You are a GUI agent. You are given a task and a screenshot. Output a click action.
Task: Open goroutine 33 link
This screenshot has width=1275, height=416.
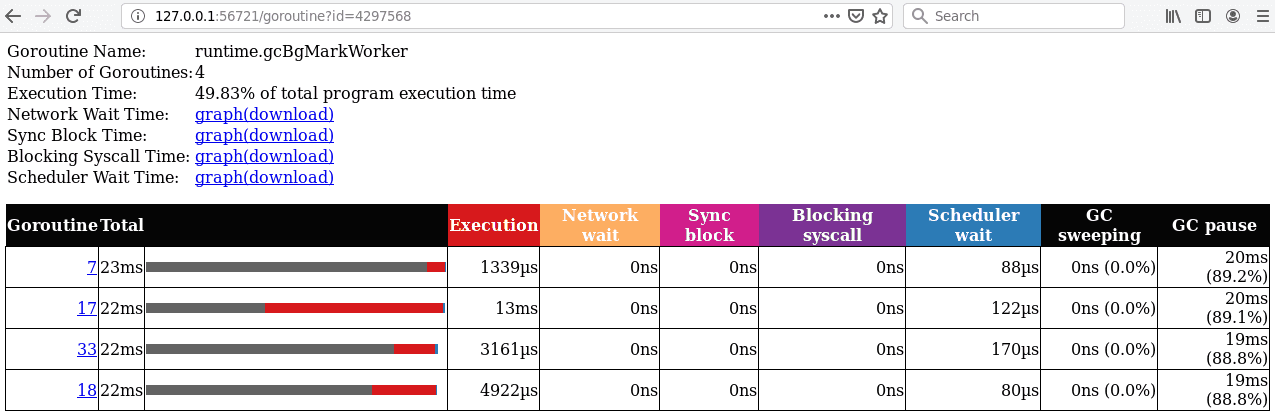pos(87,349)
